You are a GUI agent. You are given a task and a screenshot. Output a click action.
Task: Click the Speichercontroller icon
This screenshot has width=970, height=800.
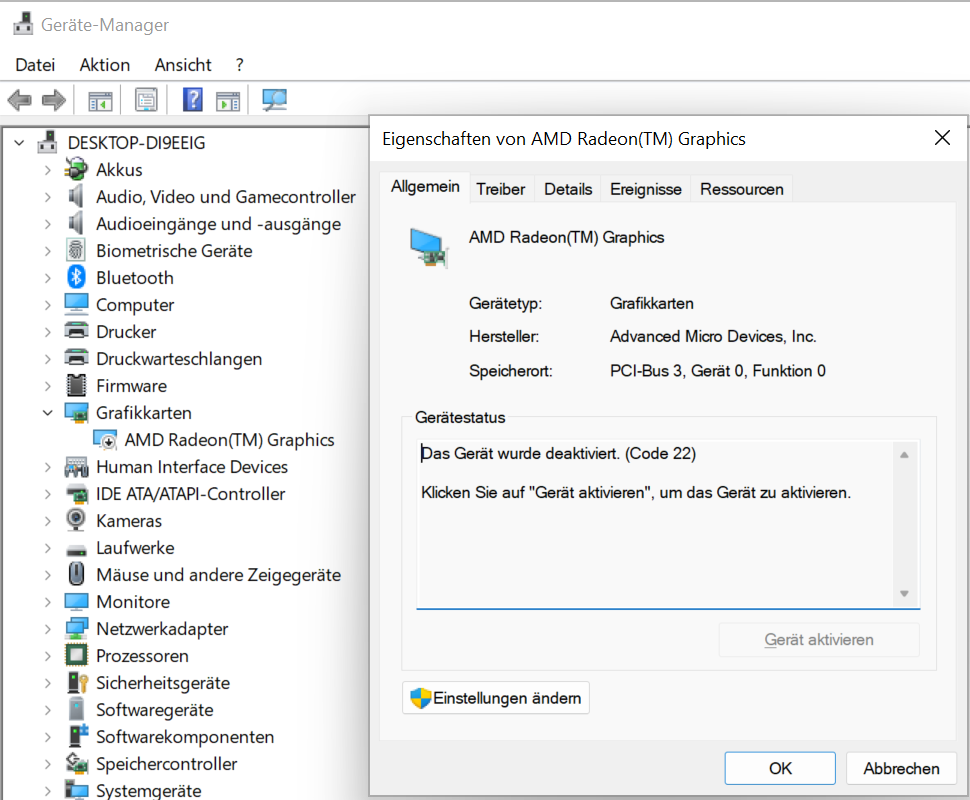click(77, 763)
